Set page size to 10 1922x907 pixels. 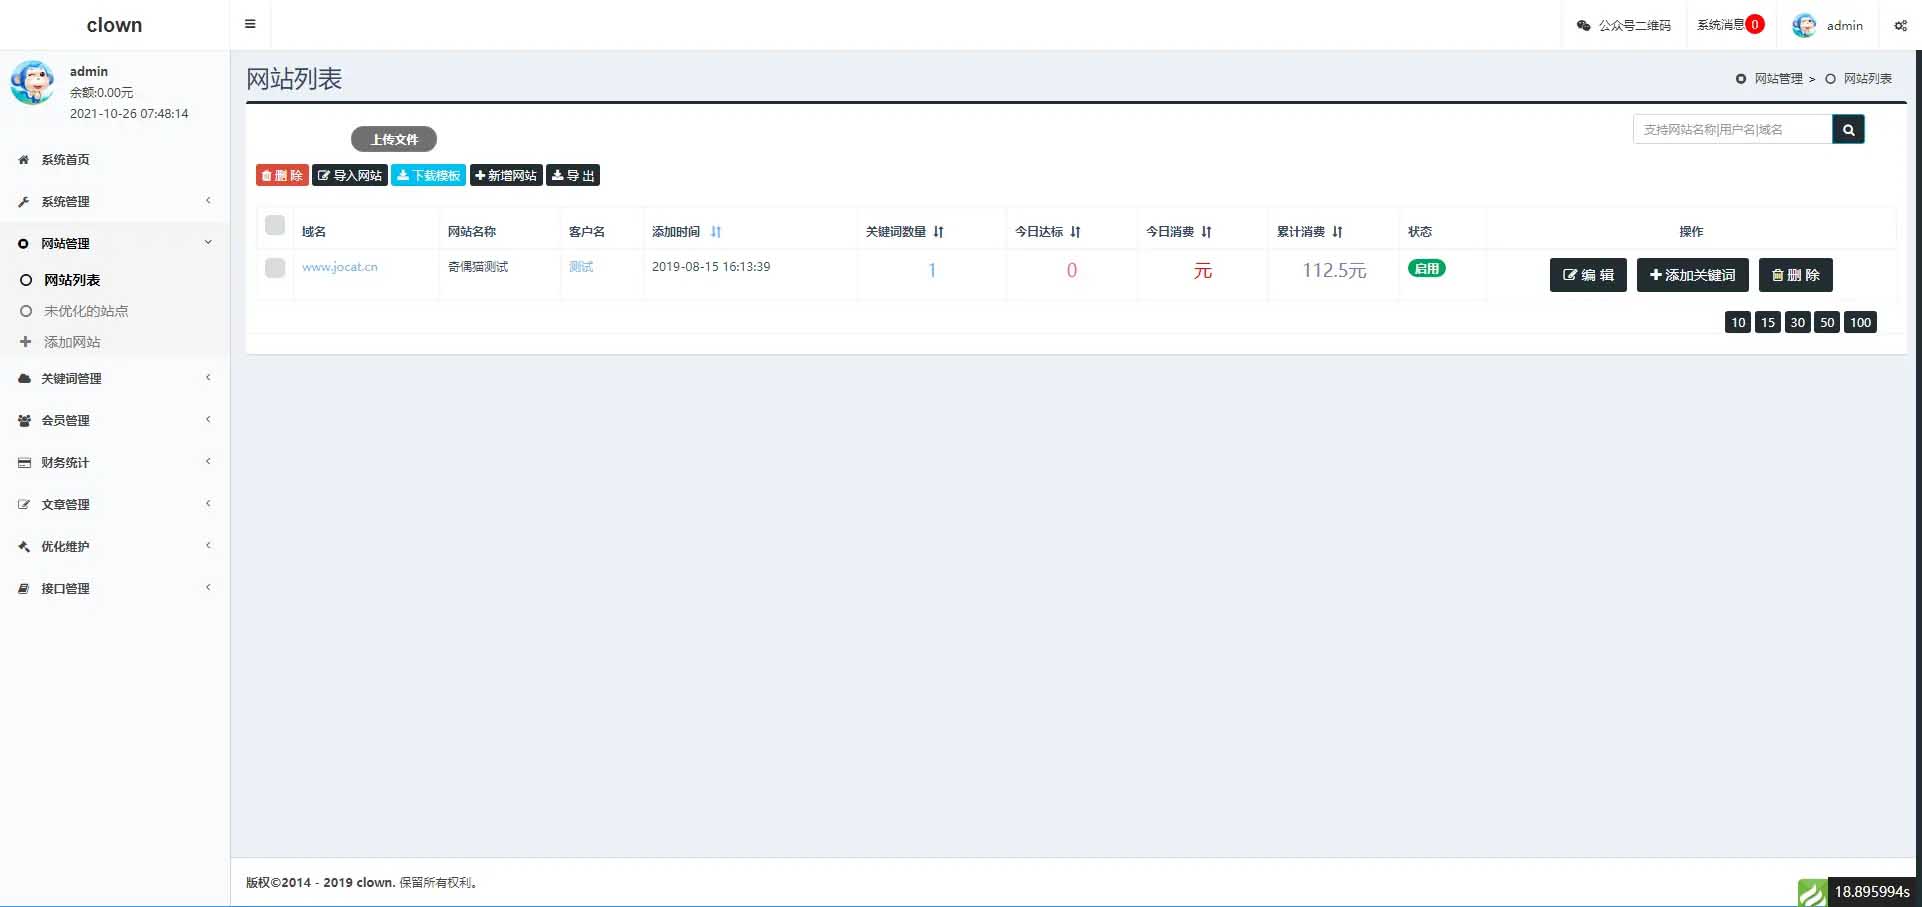click(1738, 322)
